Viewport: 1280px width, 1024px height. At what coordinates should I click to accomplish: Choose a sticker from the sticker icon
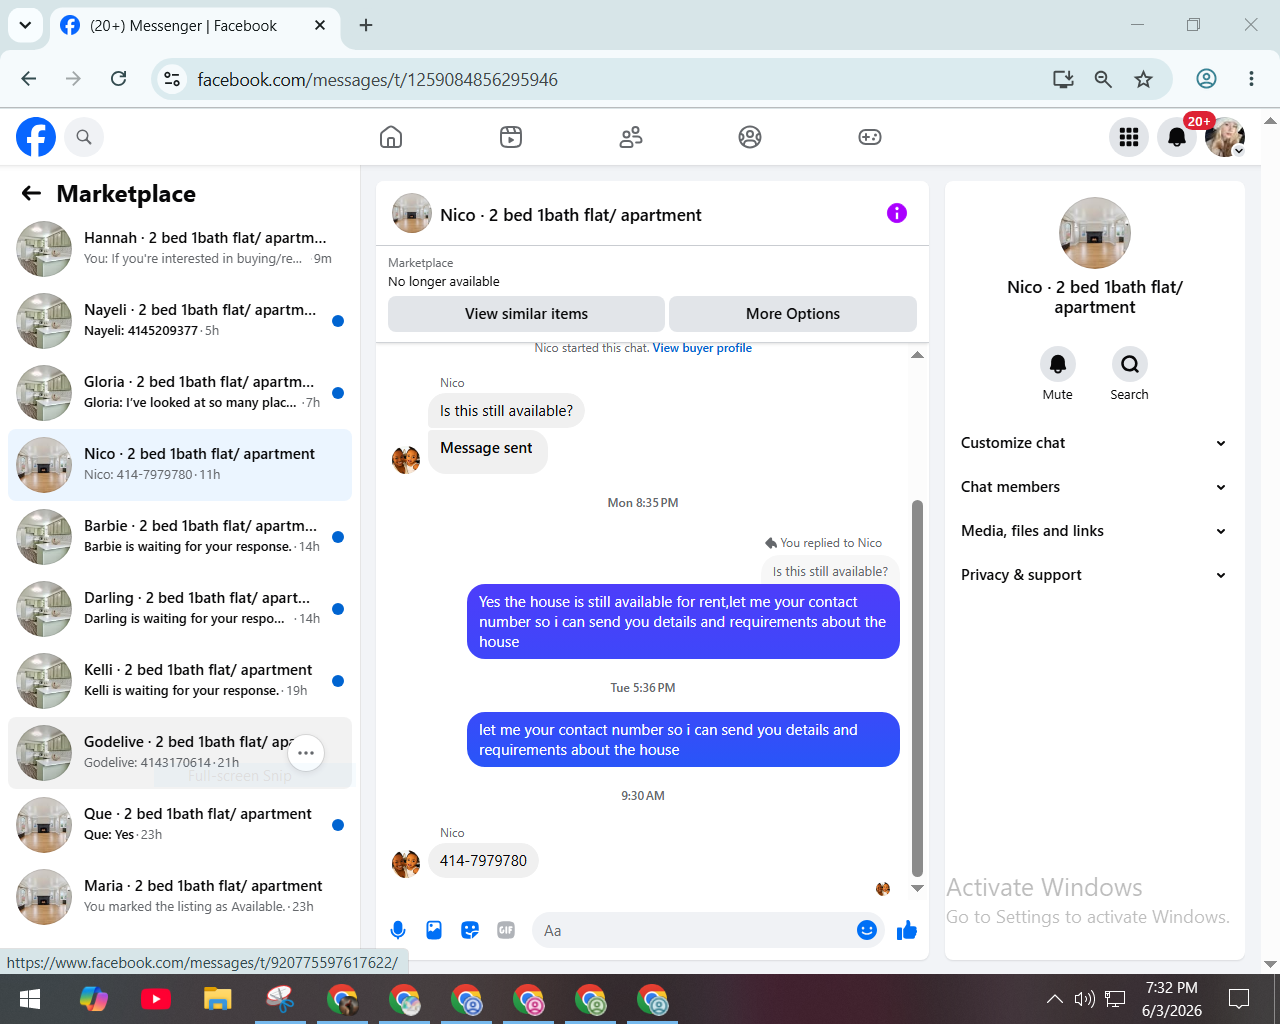click(470, 931)
